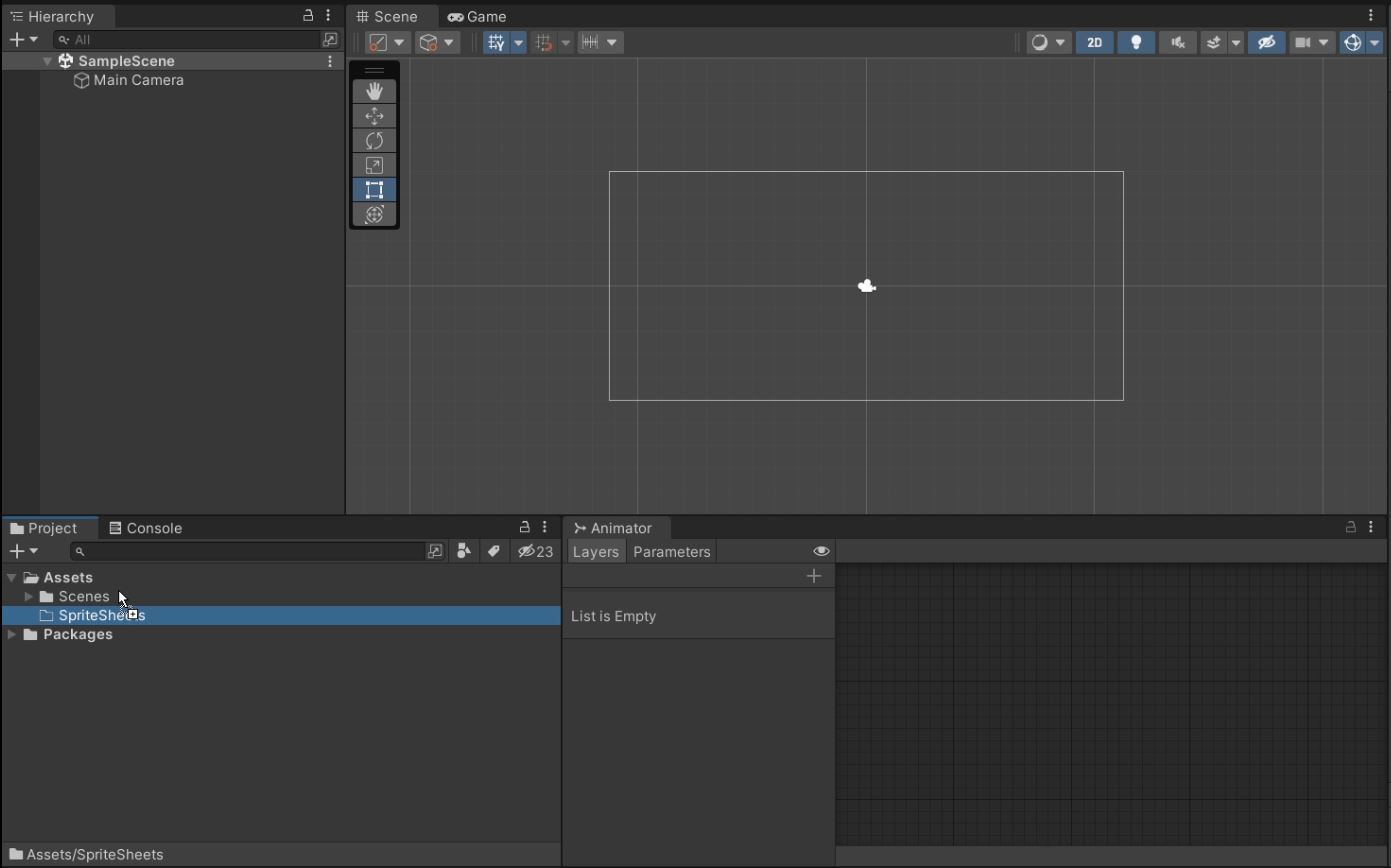Select Main Camera in Hierarchy
The image size is (1391, 868).
[x=138, y=80]
